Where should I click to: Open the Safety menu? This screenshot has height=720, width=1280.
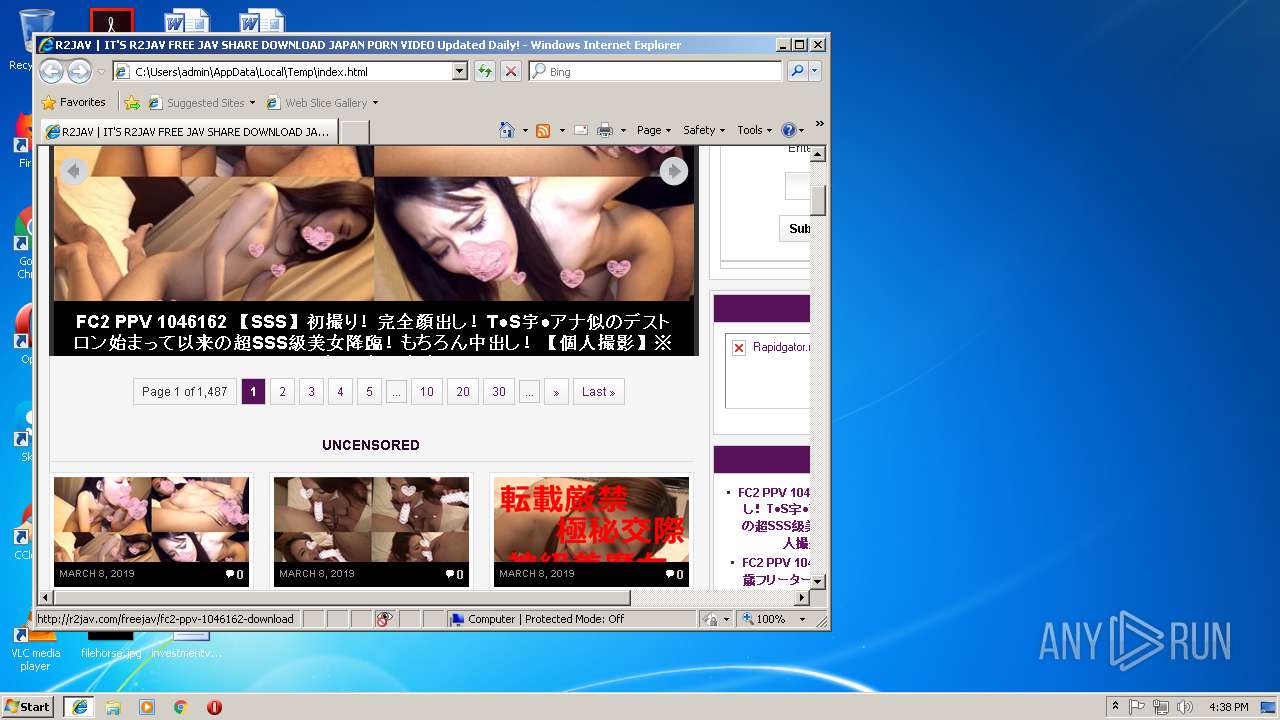(704, 130)
